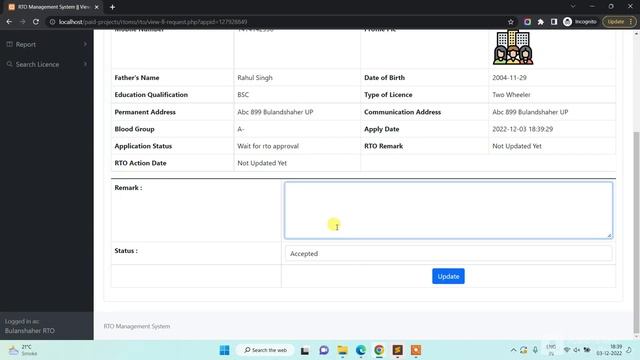This screenshot has width=640, height=360.
Task: Click the blue Update button
Action: point(448,276)
